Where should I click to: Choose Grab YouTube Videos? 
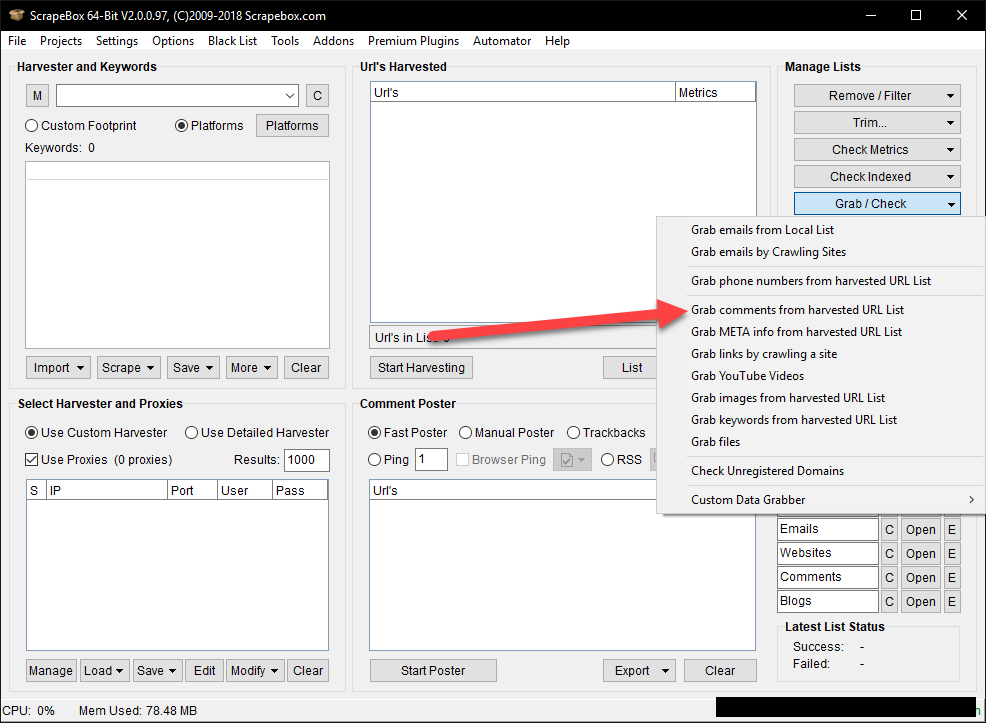tap(821, 376)
